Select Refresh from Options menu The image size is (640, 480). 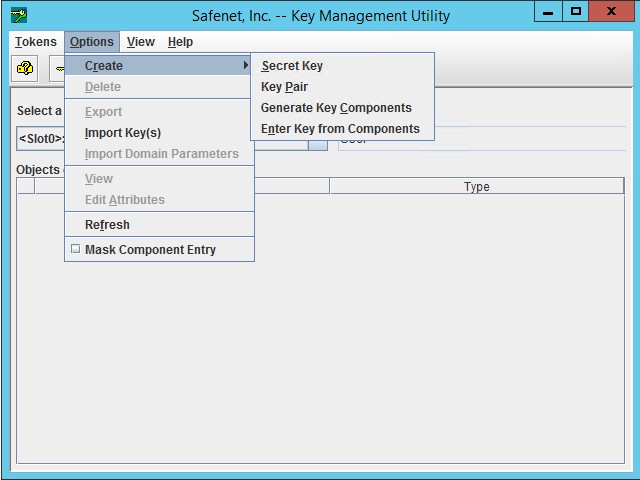point(107,225)
